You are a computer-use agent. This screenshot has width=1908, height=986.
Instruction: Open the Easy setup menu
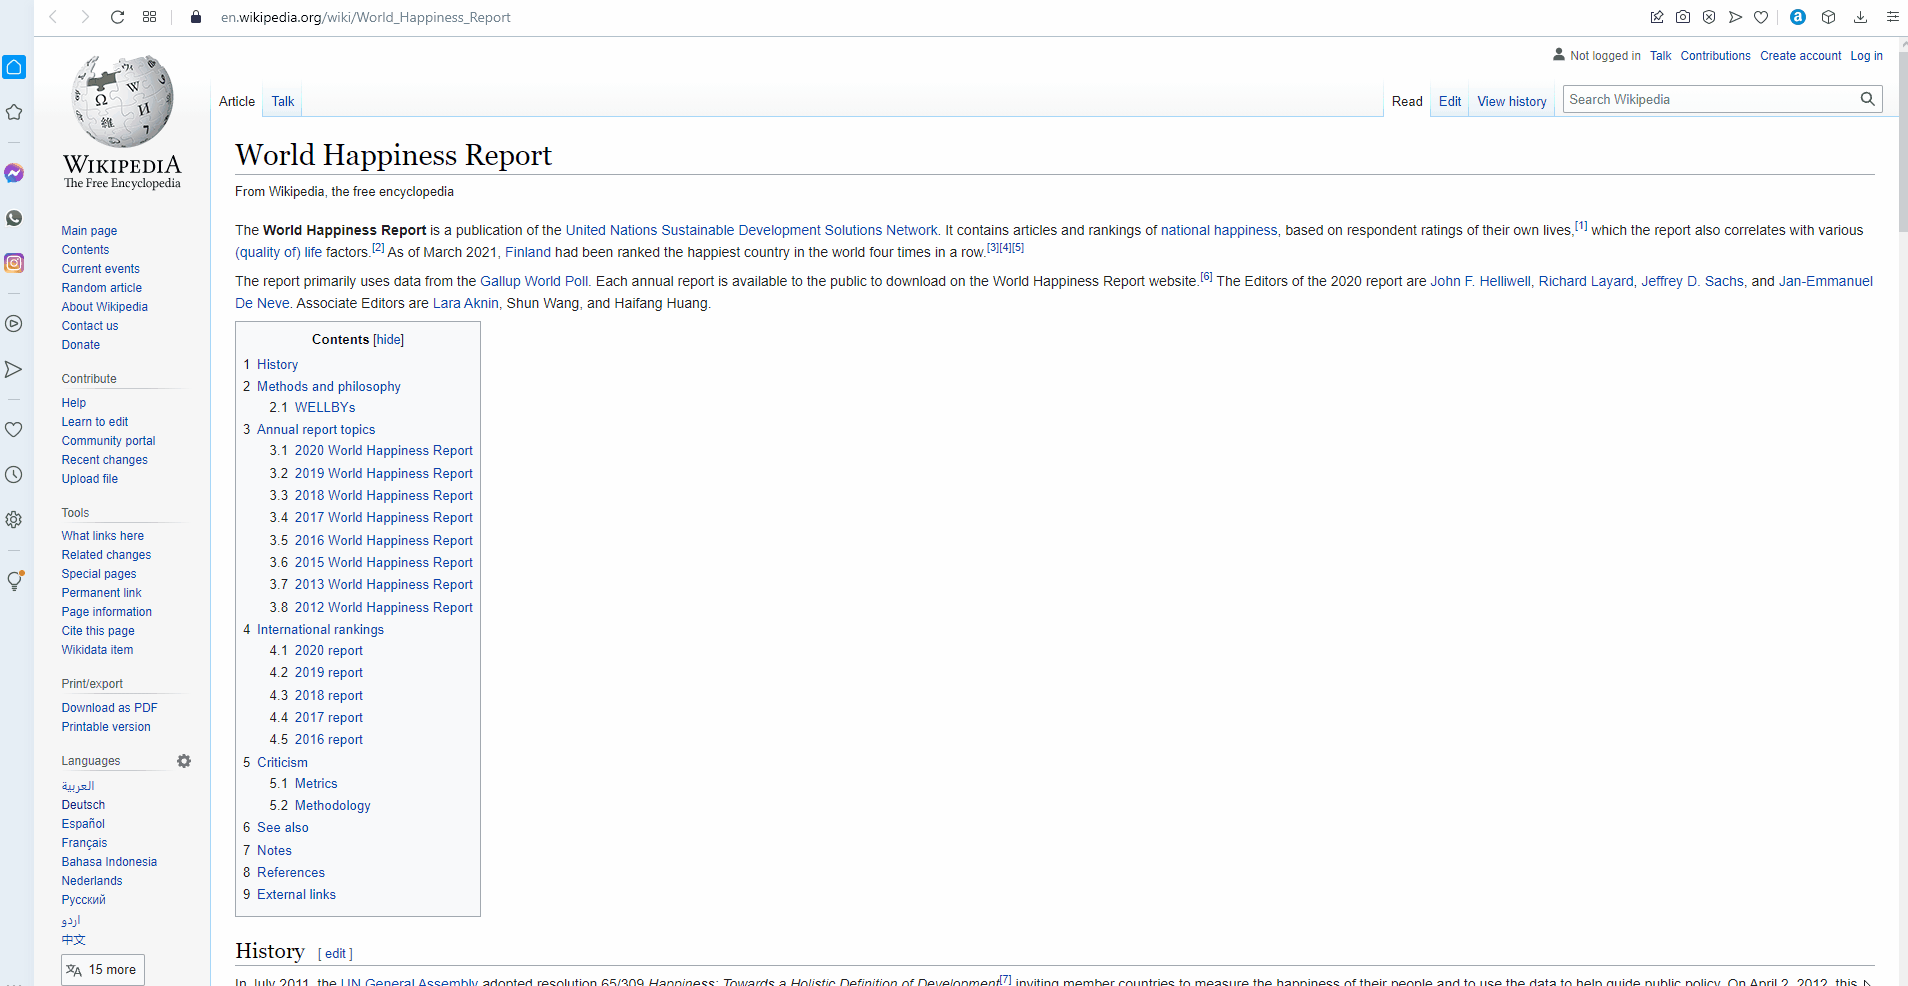tap(1892, 17)
